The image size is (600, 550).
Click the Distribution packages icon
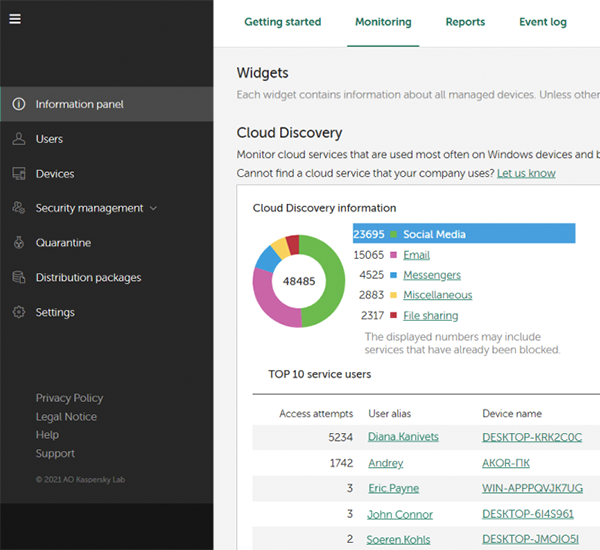pos(19,277)
